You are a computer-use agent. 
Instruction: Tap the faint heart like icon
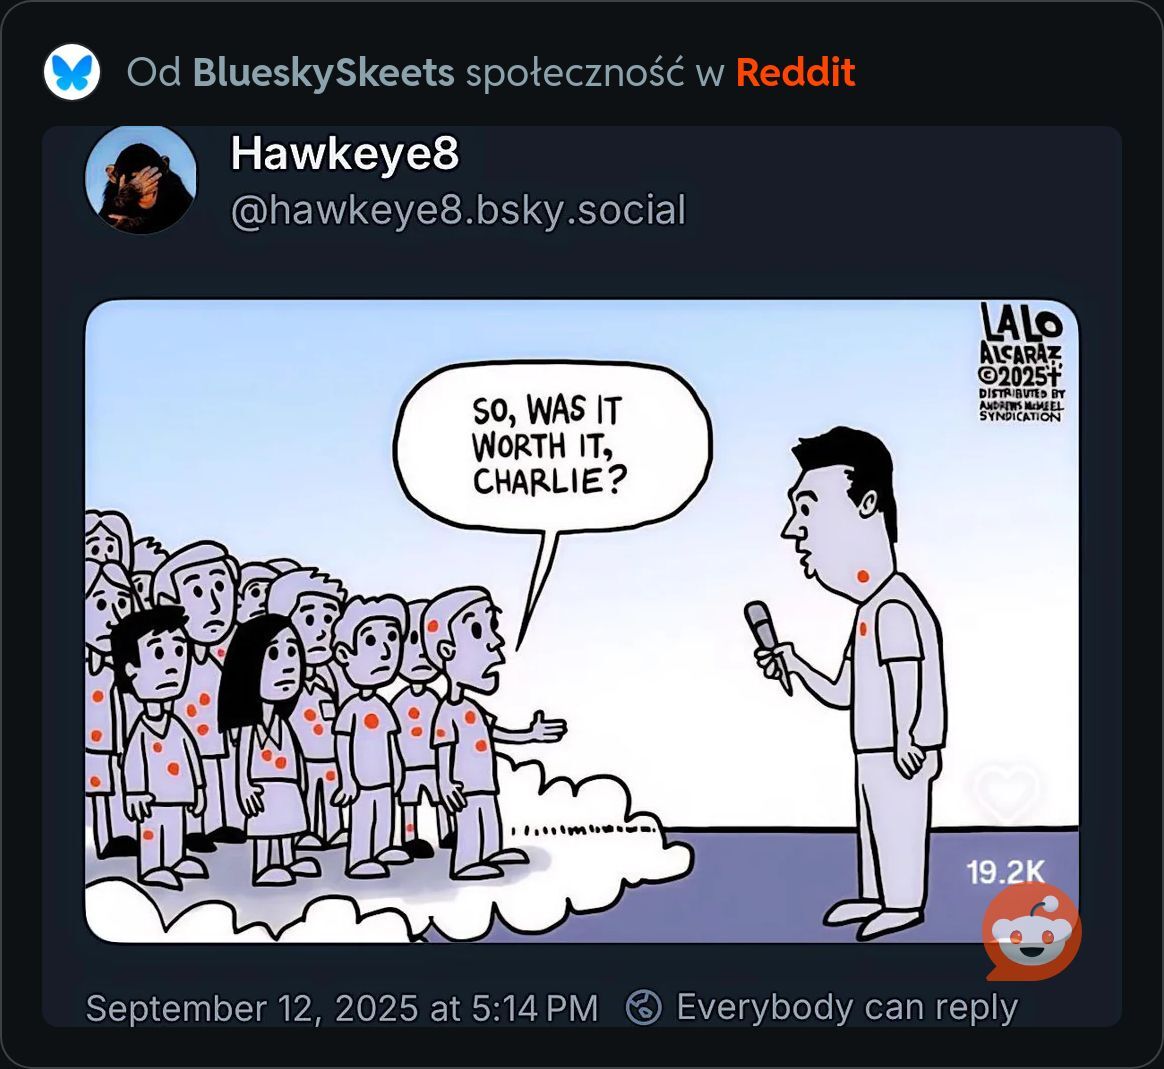[1006, 791]
